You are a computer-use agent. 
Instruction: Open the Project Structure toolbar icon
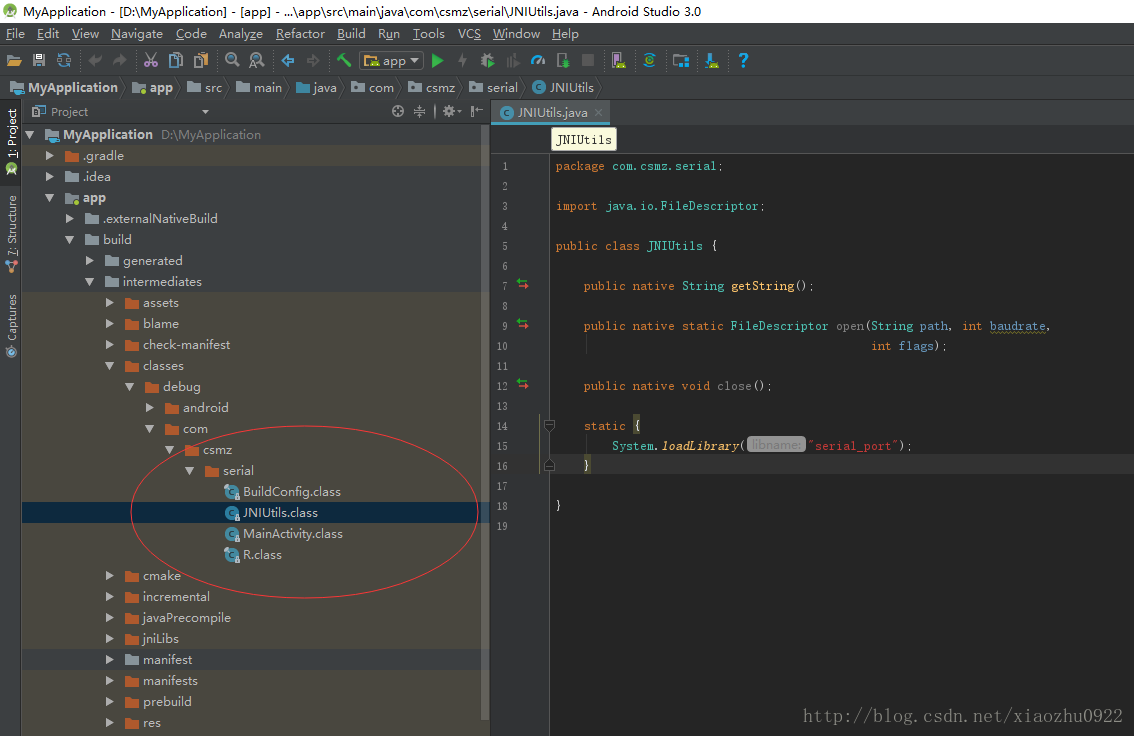tap(681, 61)
